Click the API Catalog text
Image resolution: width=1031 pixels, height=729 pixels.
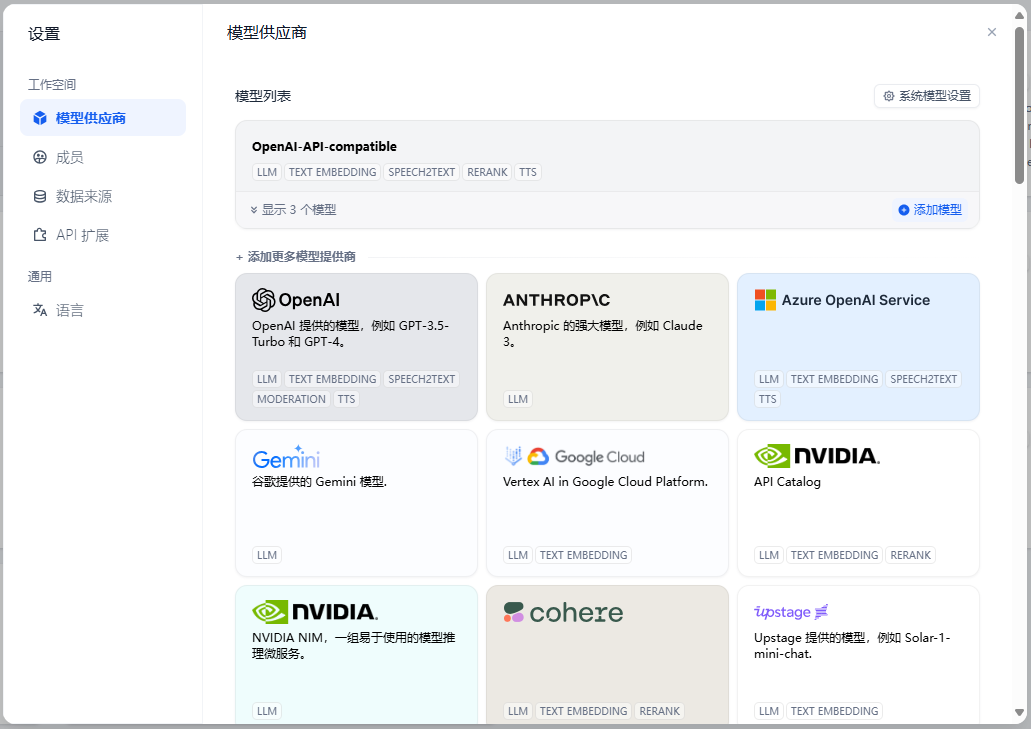click(x=787, y=482)
